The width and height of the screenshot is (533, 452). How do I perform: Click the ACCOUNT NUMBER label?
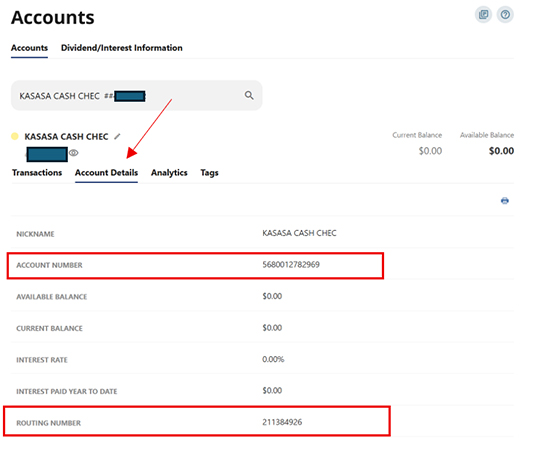pos(49,265)
